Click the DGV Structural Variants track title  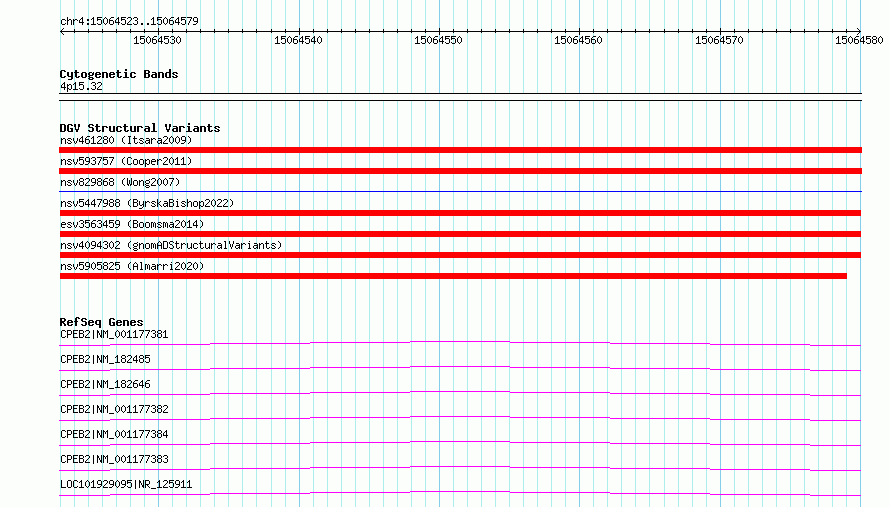coord(140,128)
